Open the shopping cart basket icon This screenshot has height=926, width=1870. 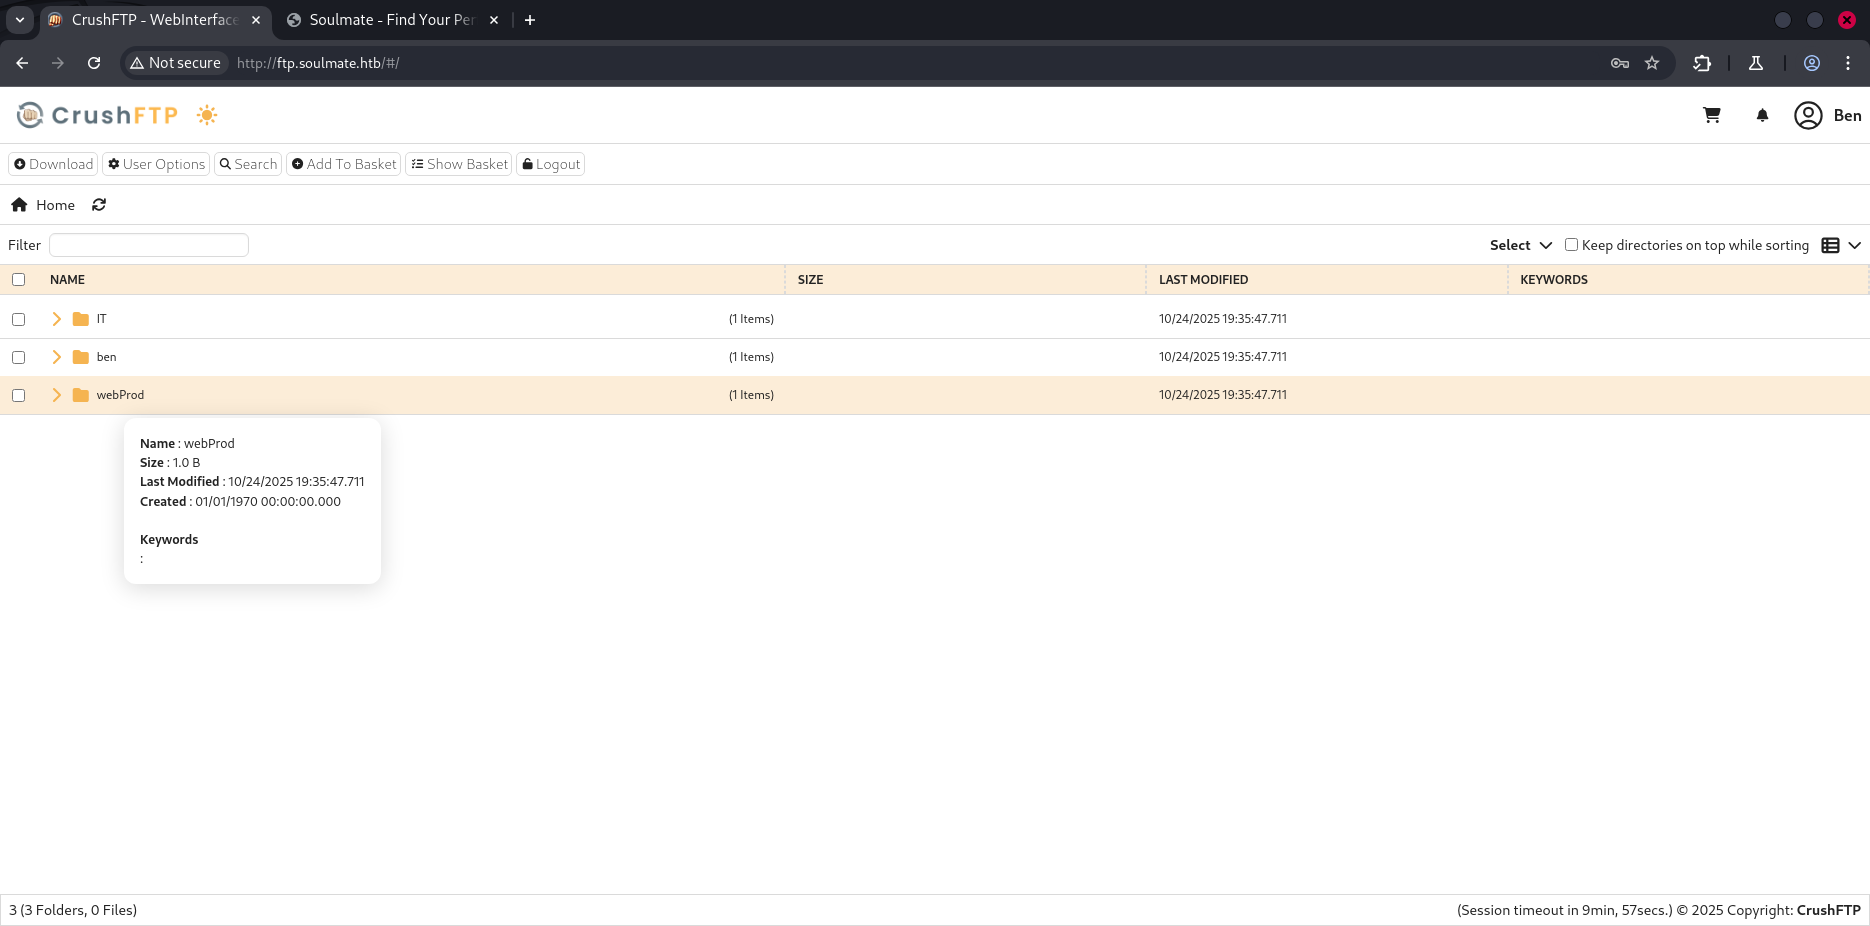point(1712,115)
